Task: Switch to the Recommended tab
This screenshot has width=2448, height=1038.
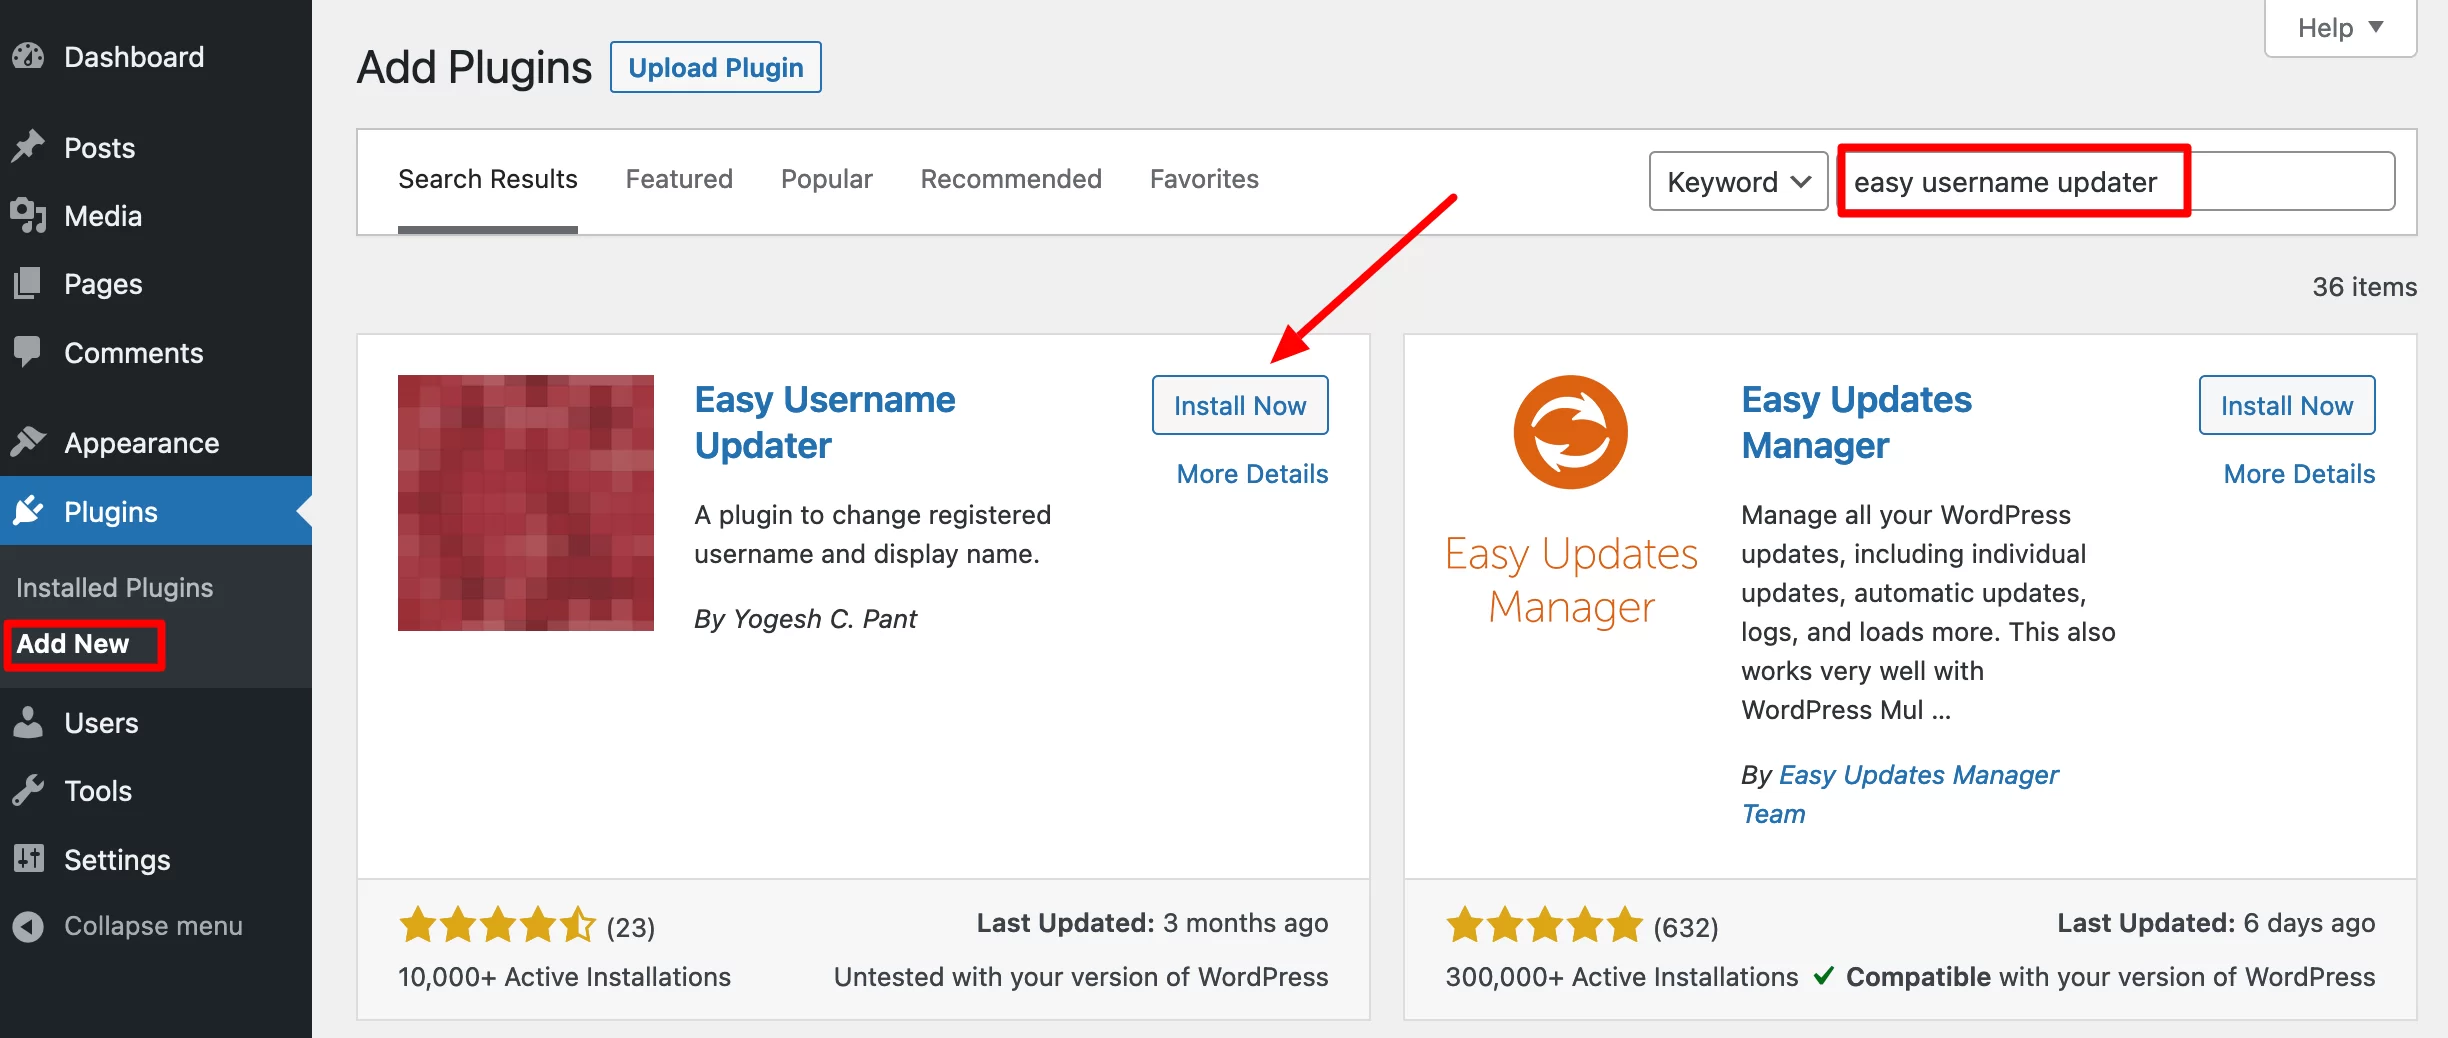Action: tap(1011, 180)
